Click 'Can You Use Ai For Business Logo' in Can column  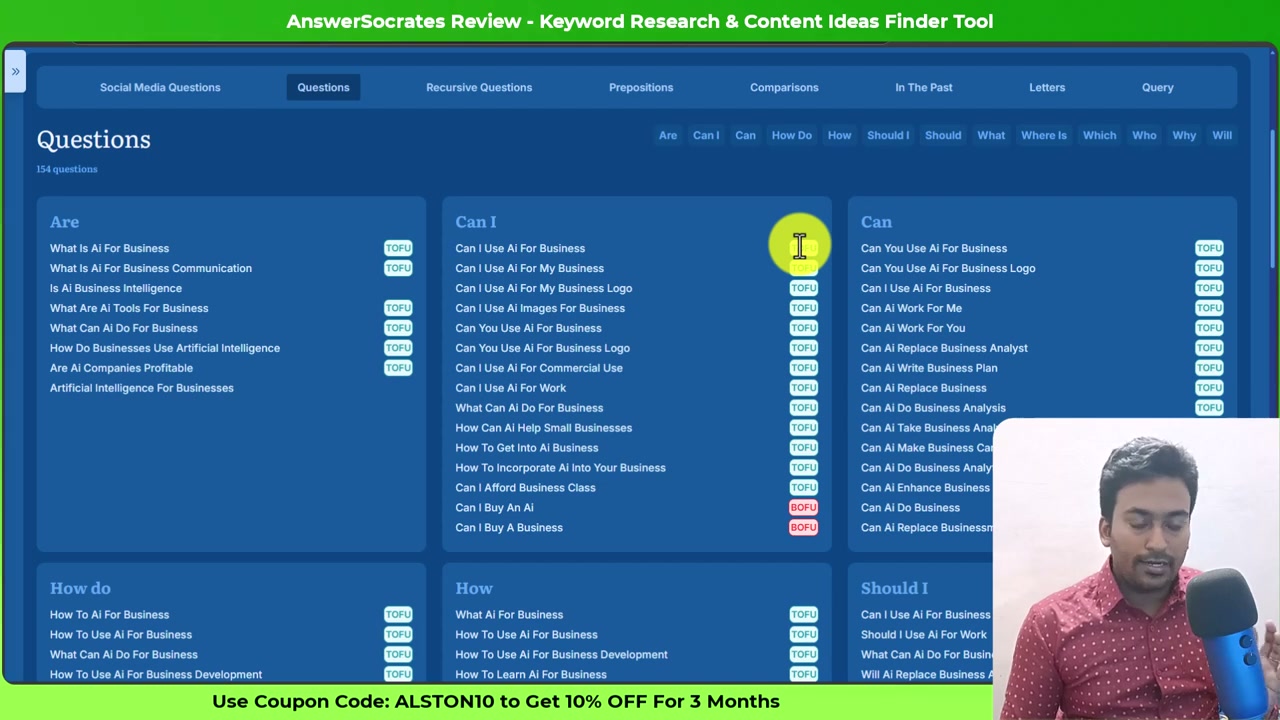pyautogui.click(x=948, y=268)
